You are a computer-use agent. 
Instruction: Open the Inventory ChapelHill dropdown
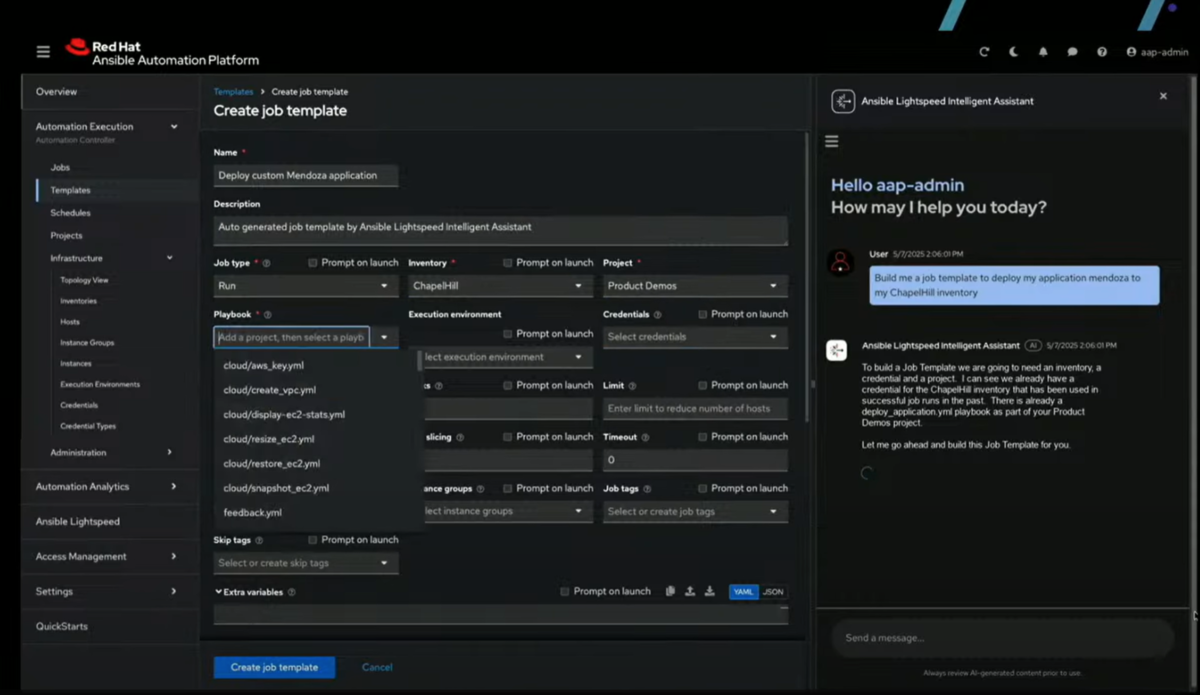pyautogui.click(x=501, y=286)
